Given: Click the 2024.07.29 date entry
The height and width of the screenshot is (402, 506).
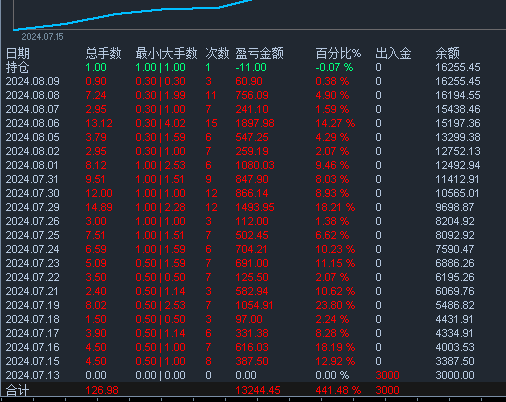Looking at the screenshot, I should click(33, 207).
